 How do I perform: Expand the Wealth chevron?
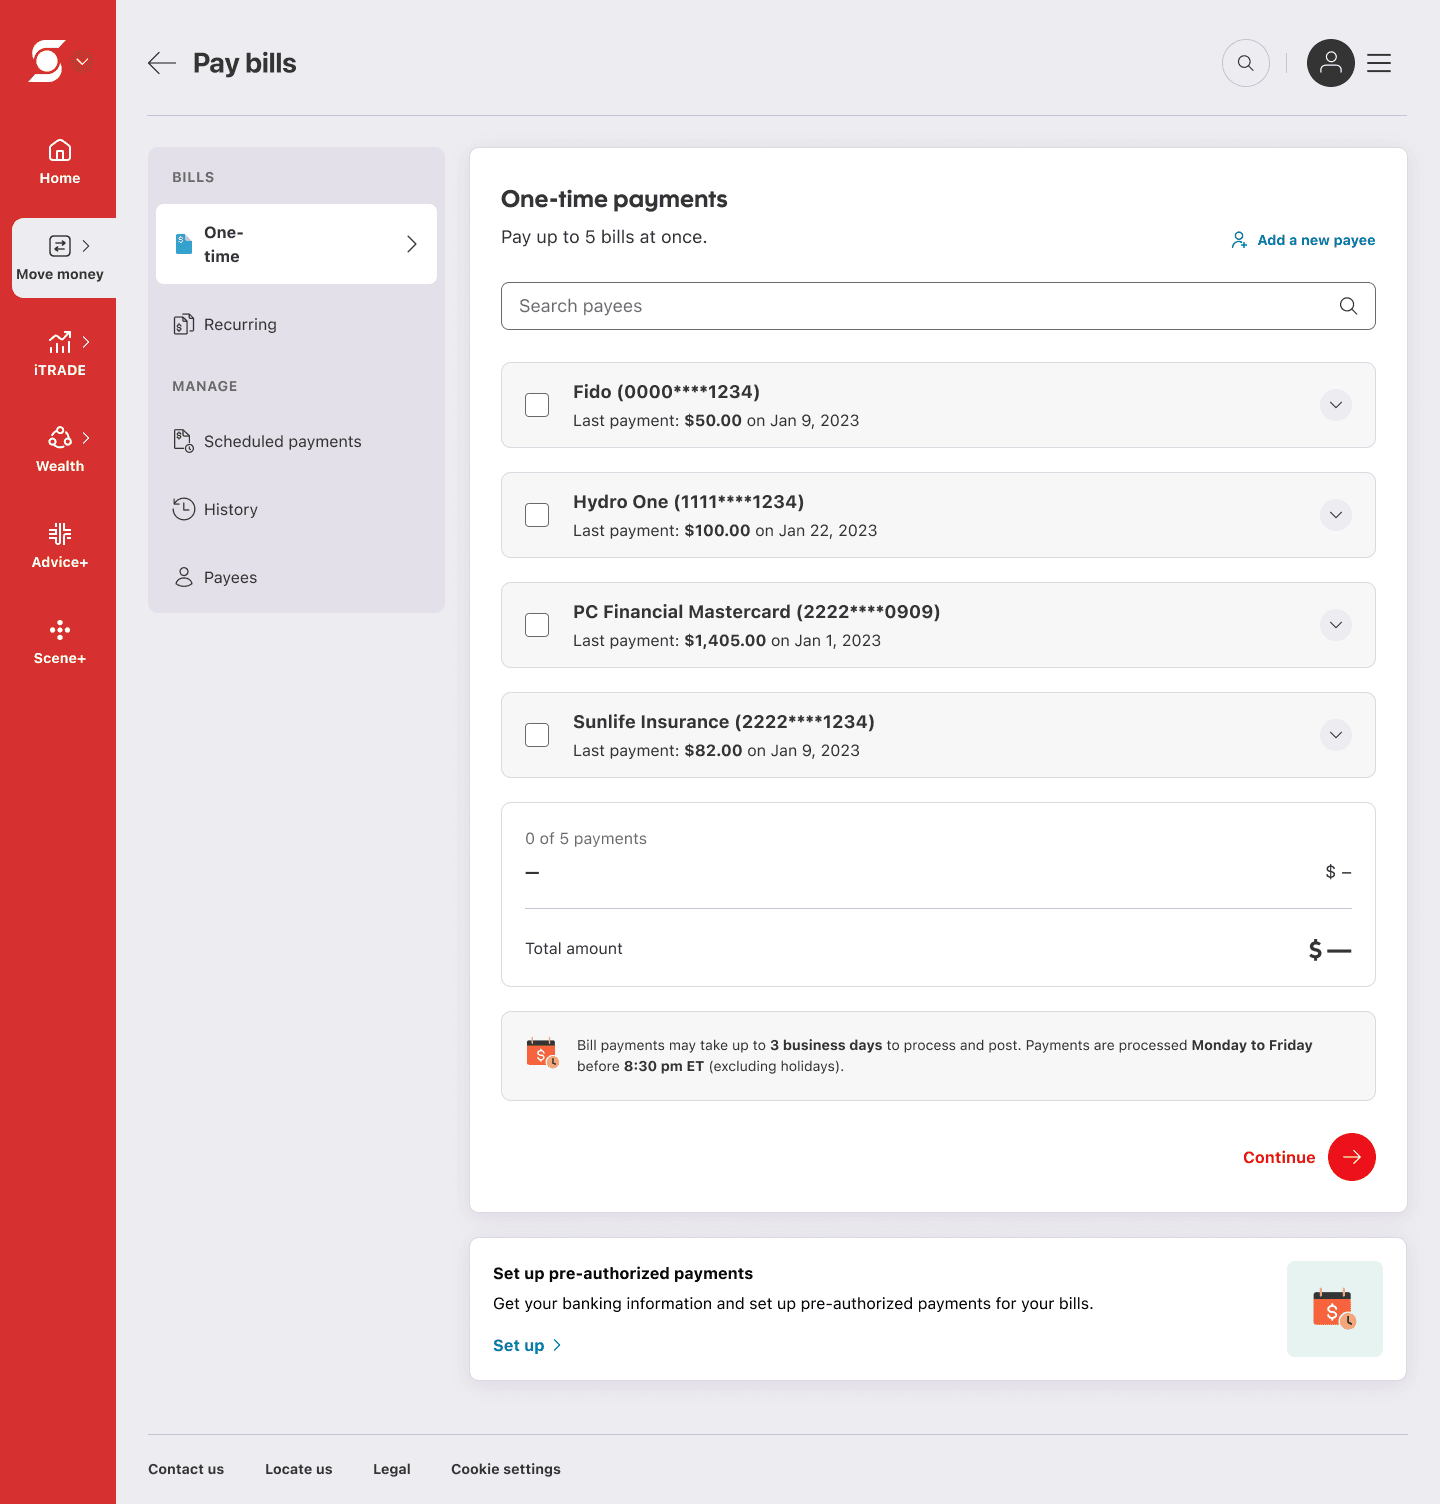click(x=86, y=438)
